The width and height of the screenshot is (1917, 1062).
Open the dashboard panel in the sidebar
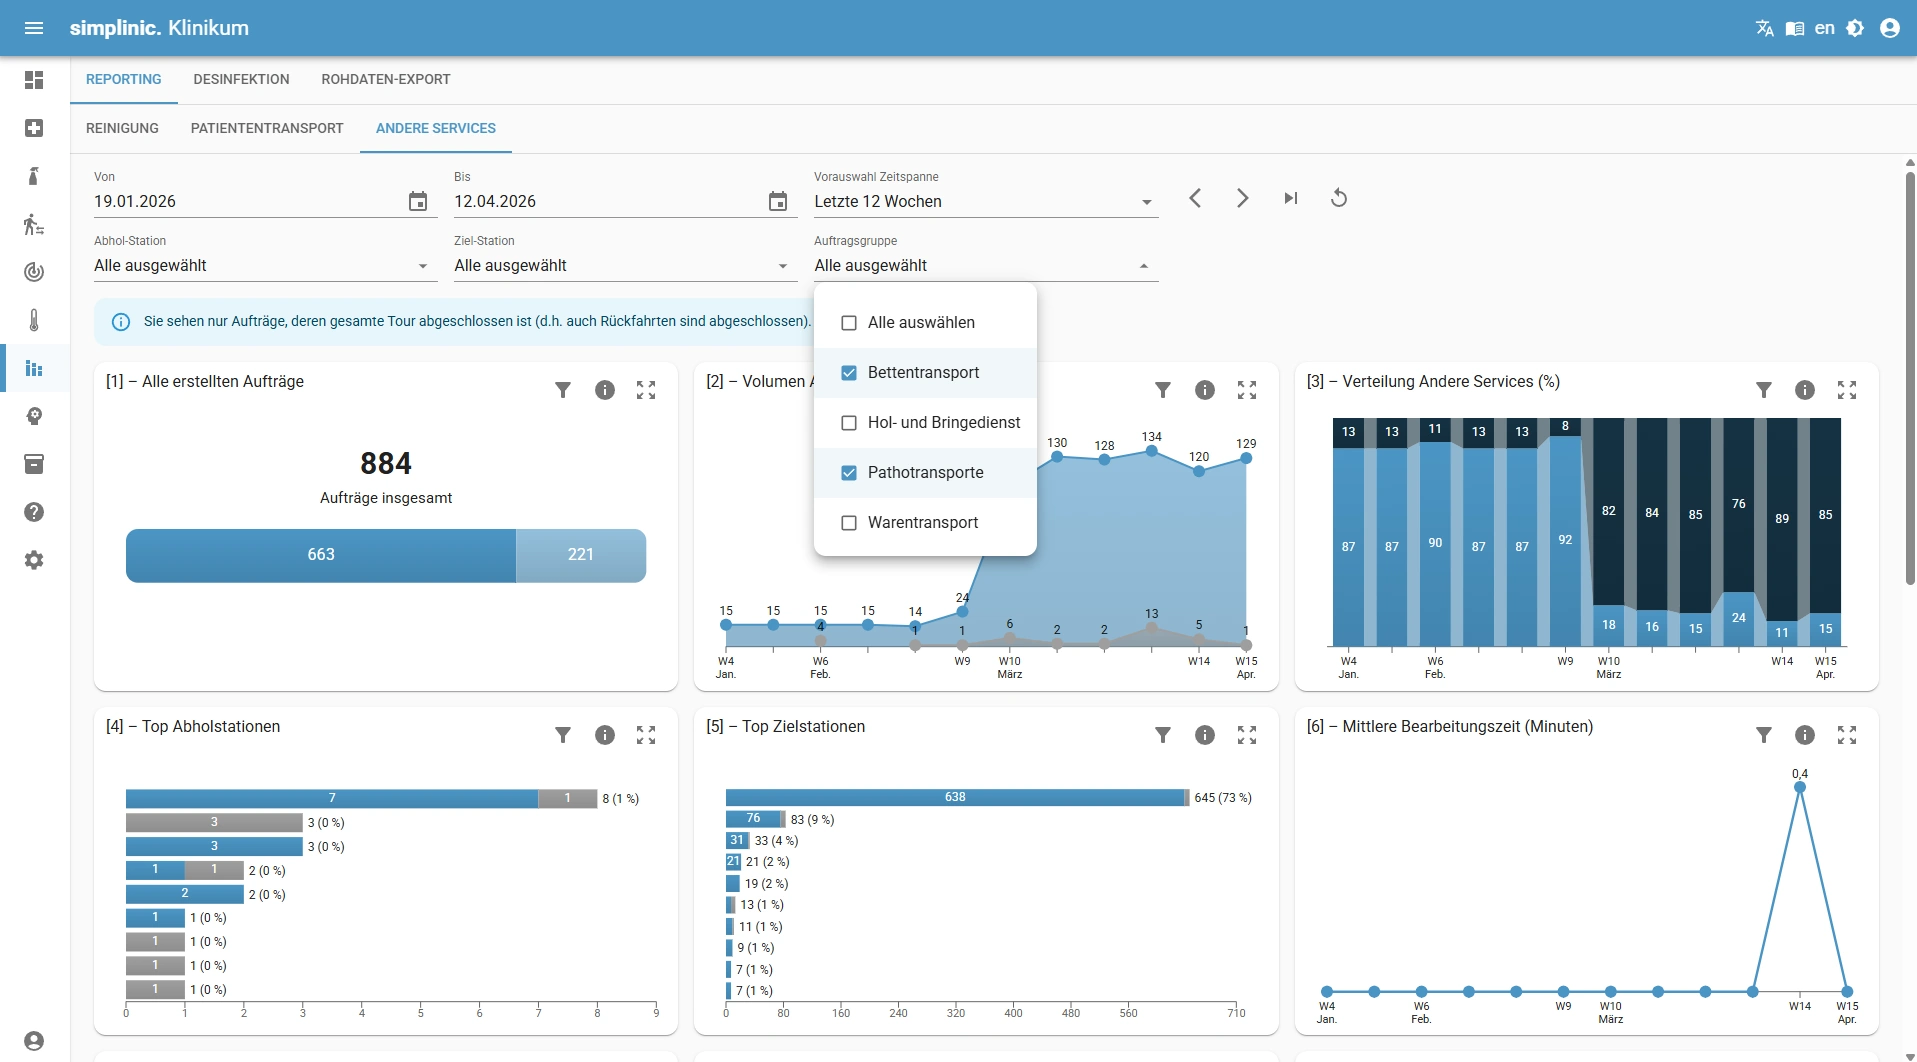(34, 80)
